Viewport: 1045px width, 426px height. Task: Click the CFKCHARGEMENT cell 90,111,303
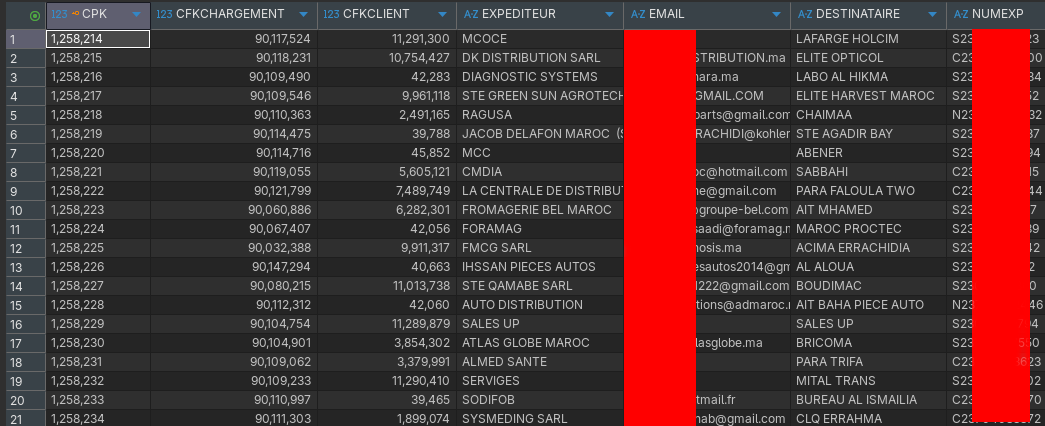234,419
